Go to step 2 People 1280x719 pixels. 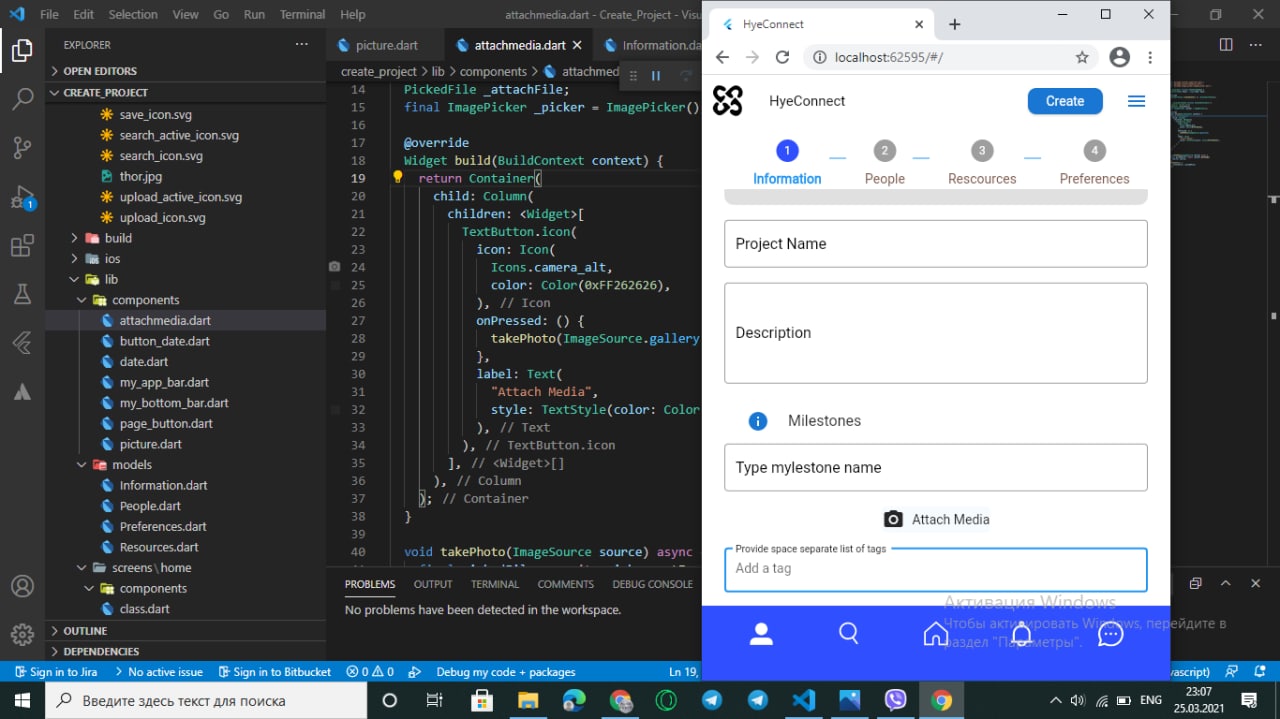click(x=884, y=164)
